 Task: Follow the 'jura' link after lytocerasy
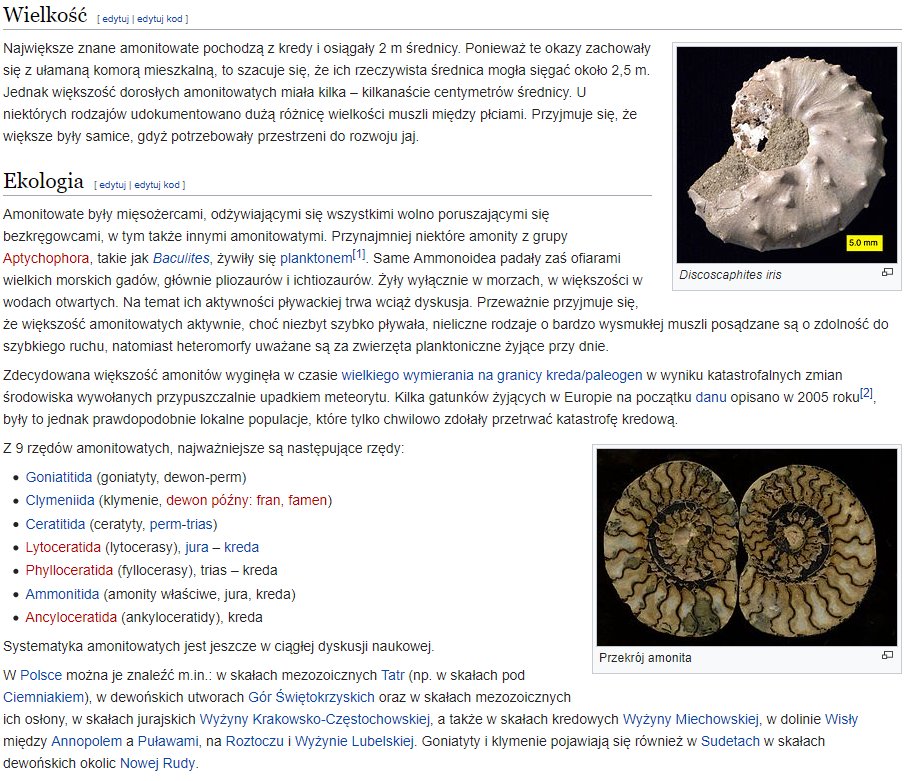click(197, 547)
